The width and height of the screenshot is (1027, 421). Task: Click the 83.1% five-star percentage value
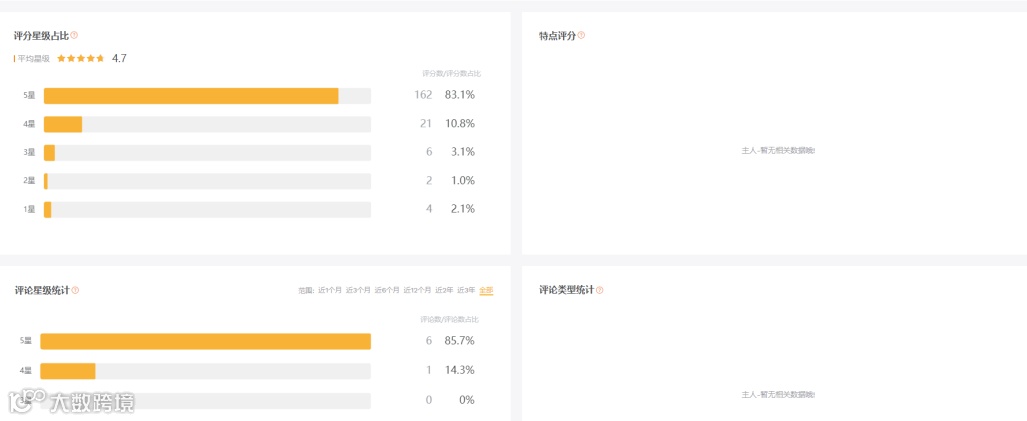(x=460, y=95)
